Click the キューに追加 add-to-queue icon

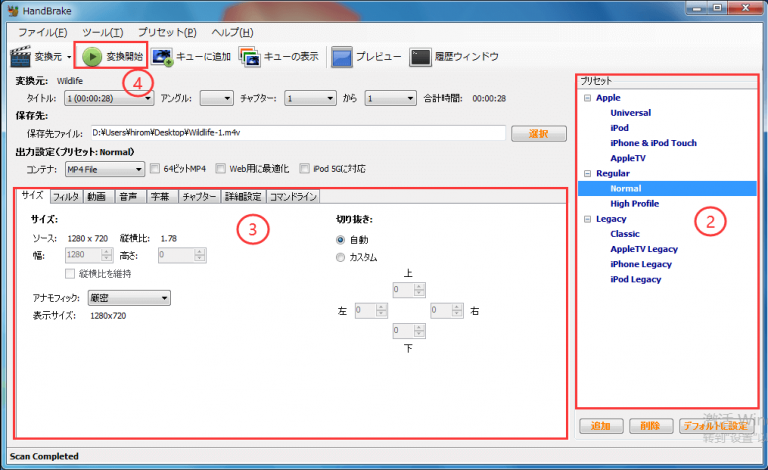[162, 57]
